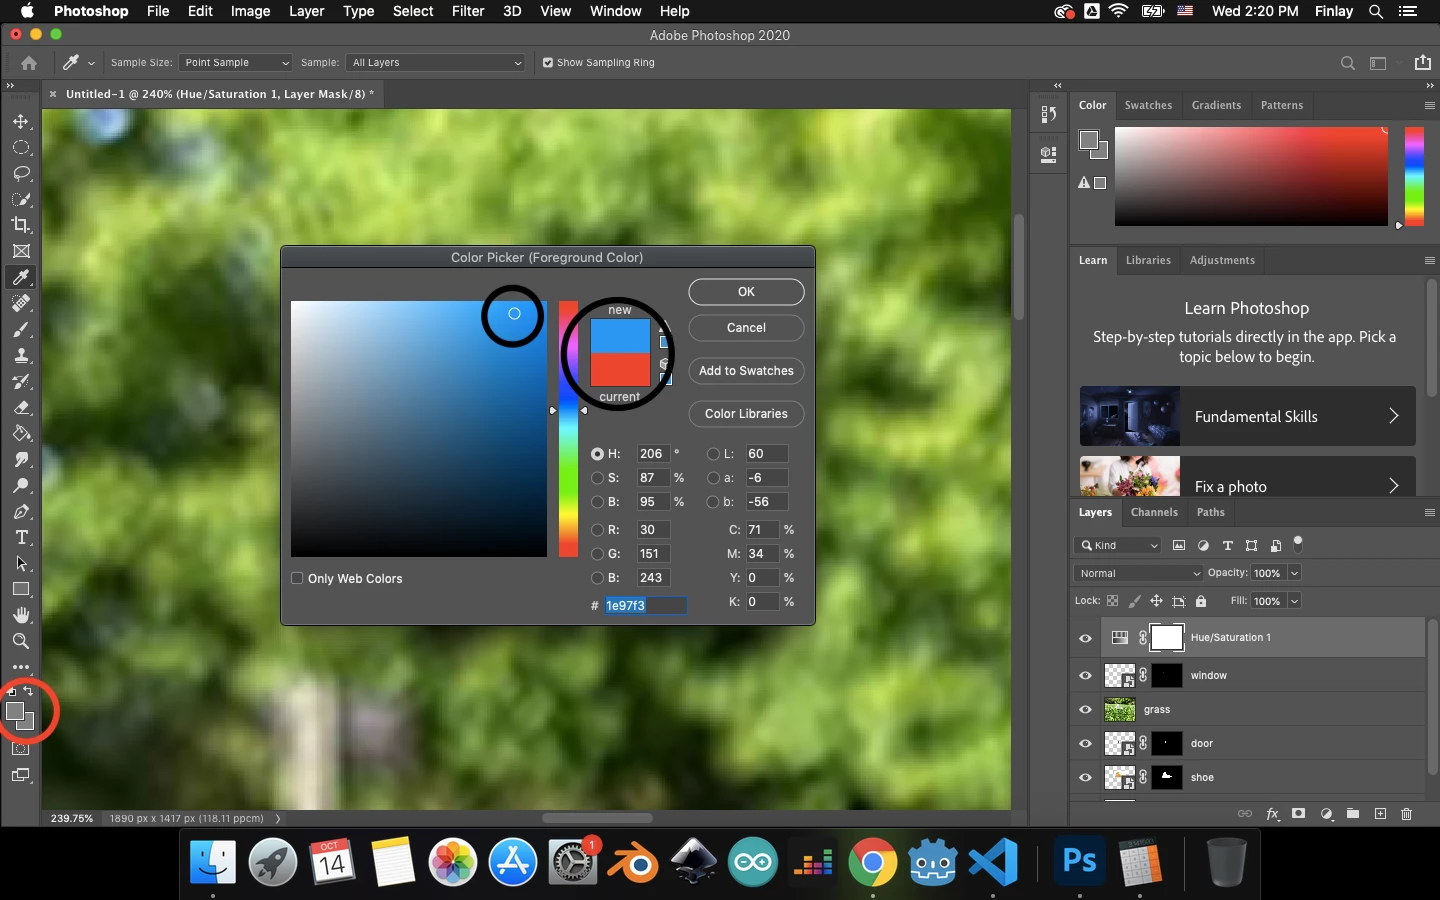Click the H hue value field
Screen dimensions: 1440x900
coord(652,454)
